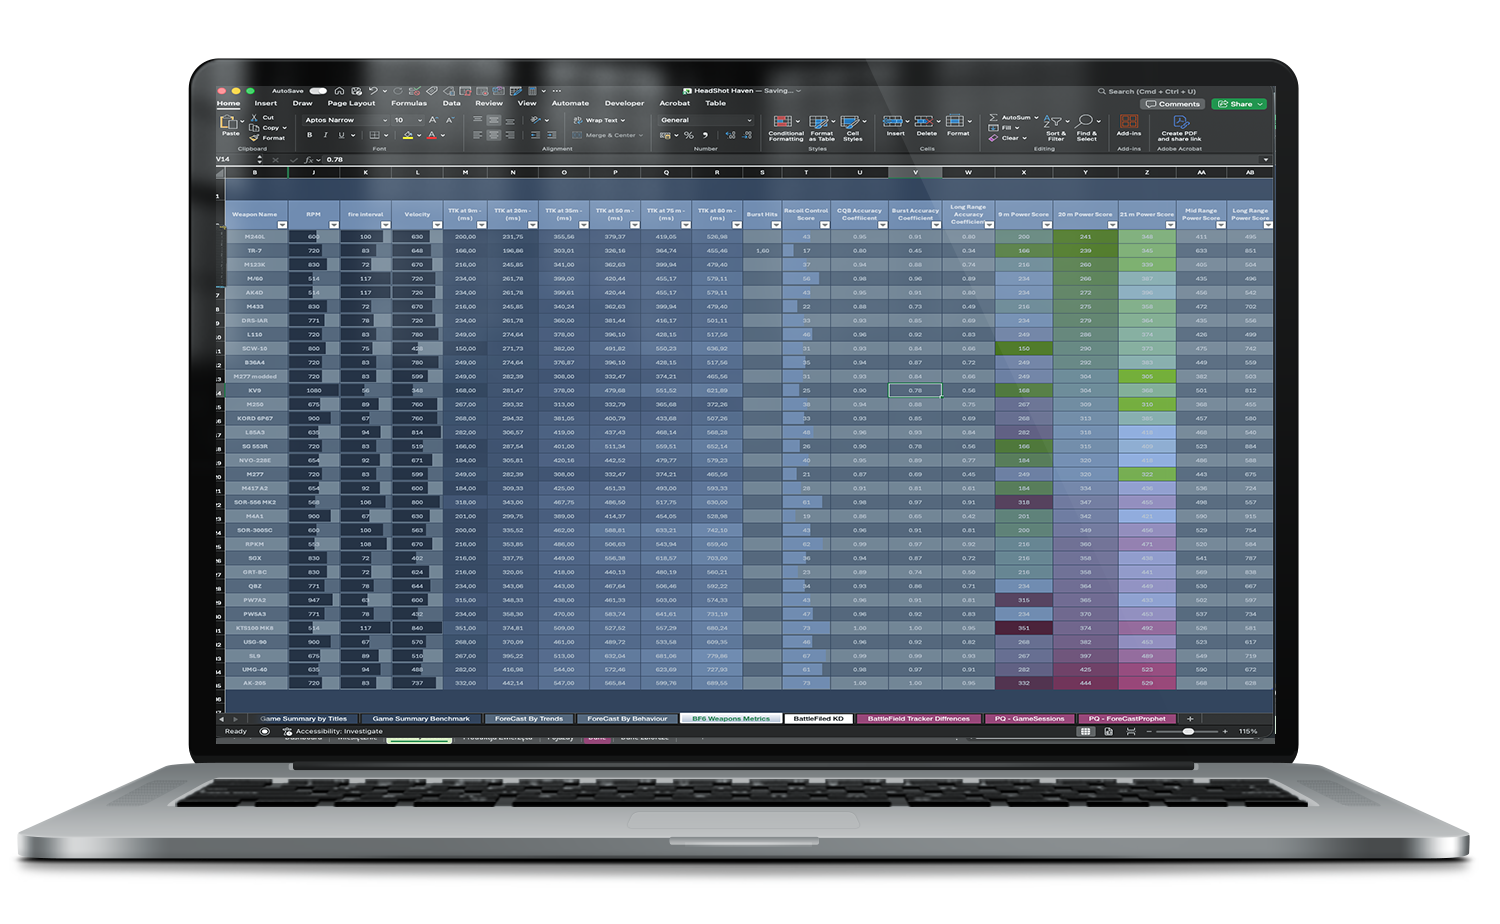Open the Comments button

coord(1173,104)
